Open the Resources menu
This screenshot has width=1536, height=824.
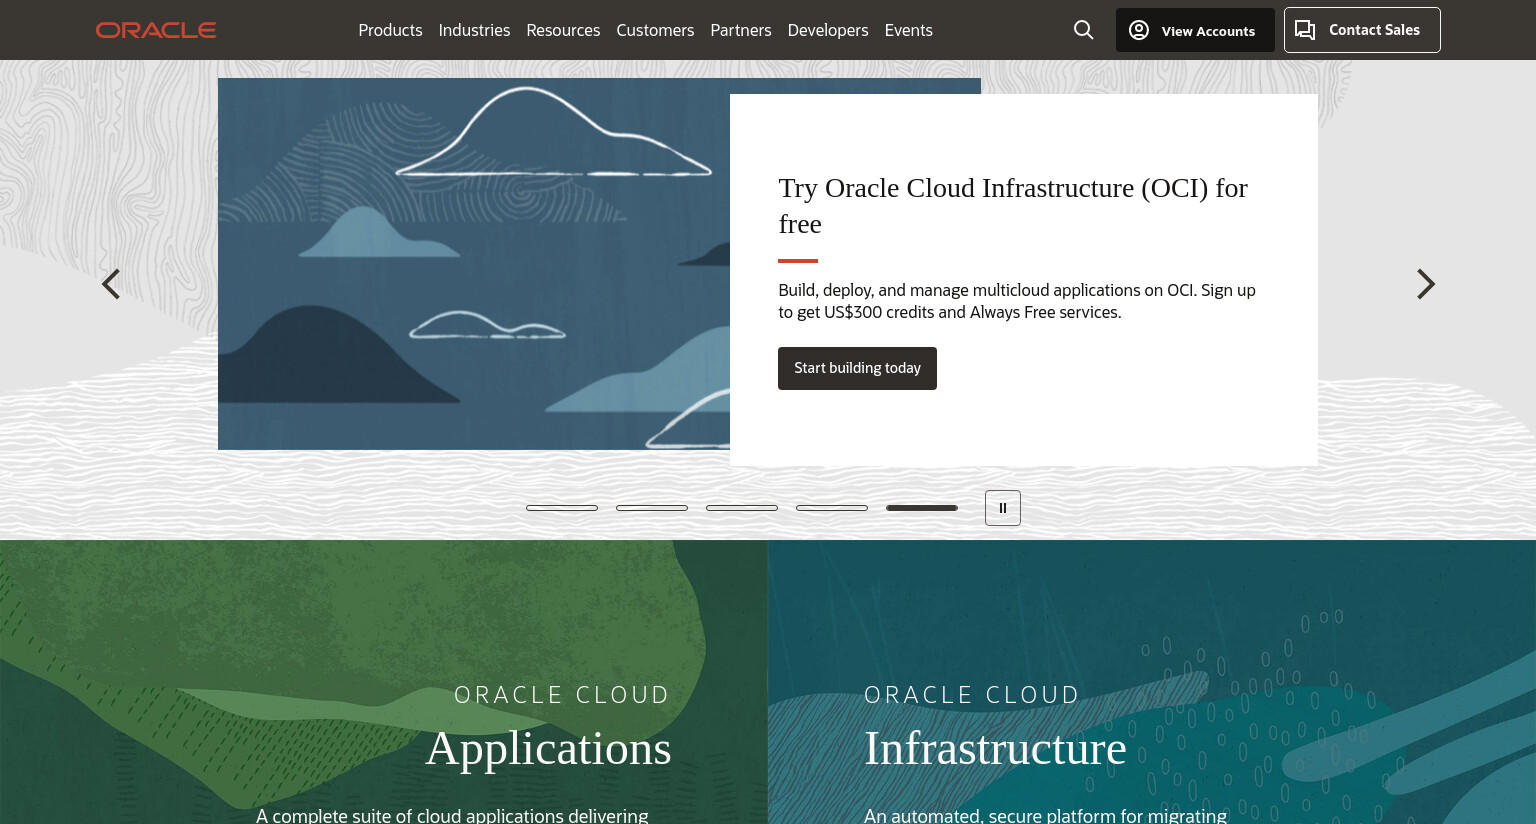(x=563, y=30)
